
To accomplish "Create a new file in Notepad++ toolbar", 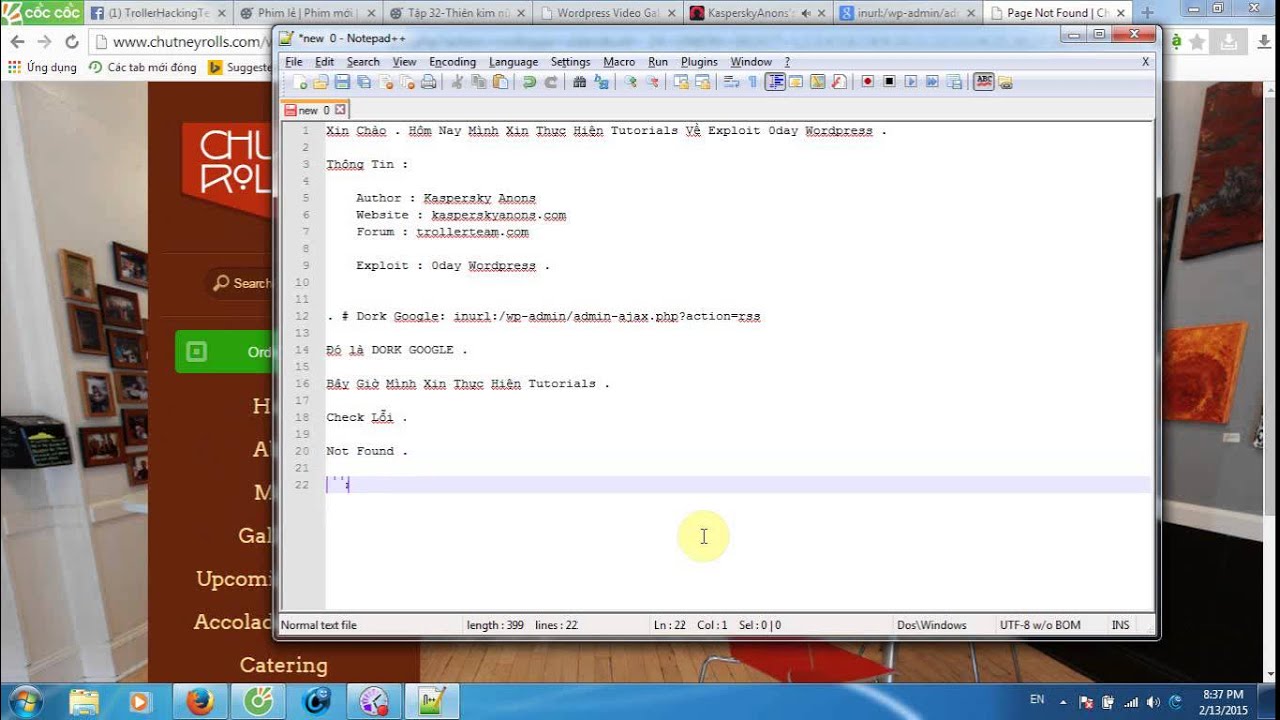I will (x=299, y=82).
